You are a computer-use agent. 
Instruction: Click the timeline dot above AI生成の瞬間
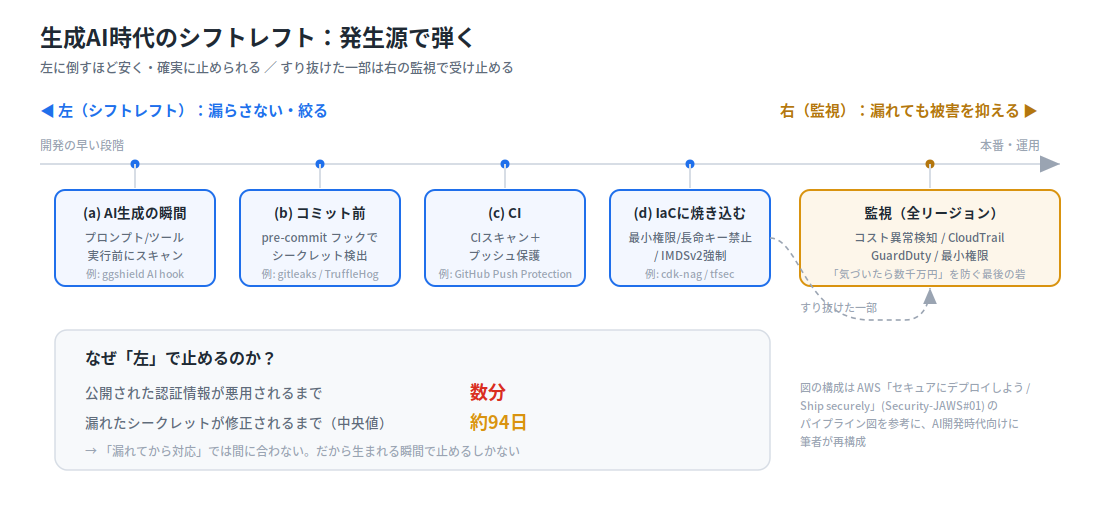[x=135, y=164]
